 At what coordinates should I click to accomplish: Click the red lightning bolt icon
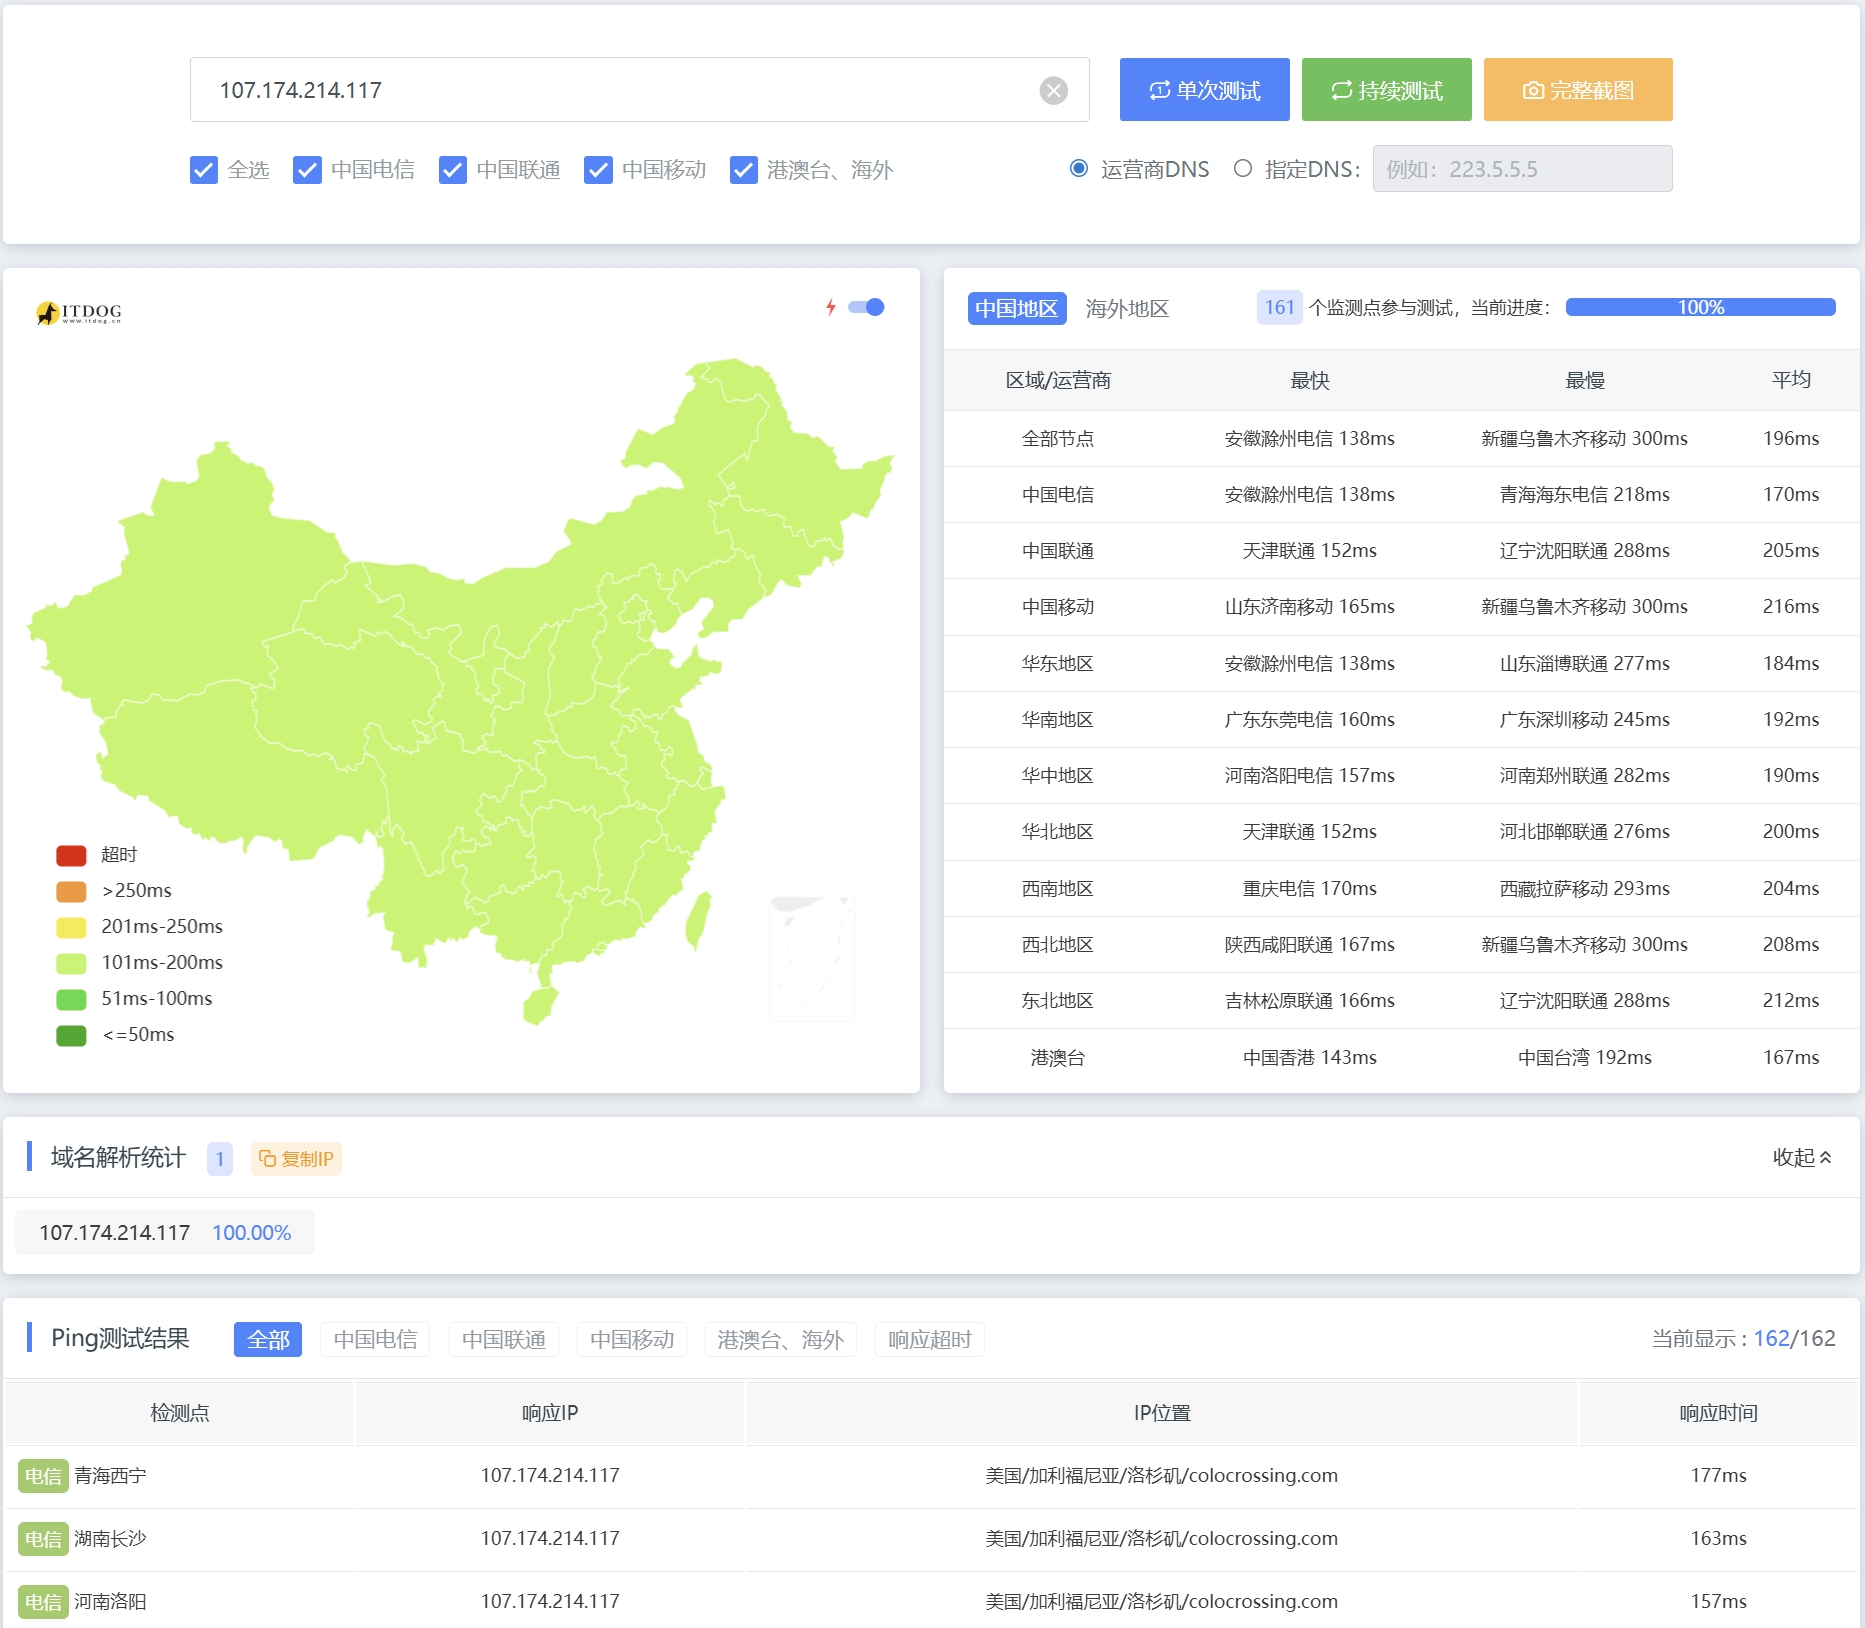coord(830,307)
